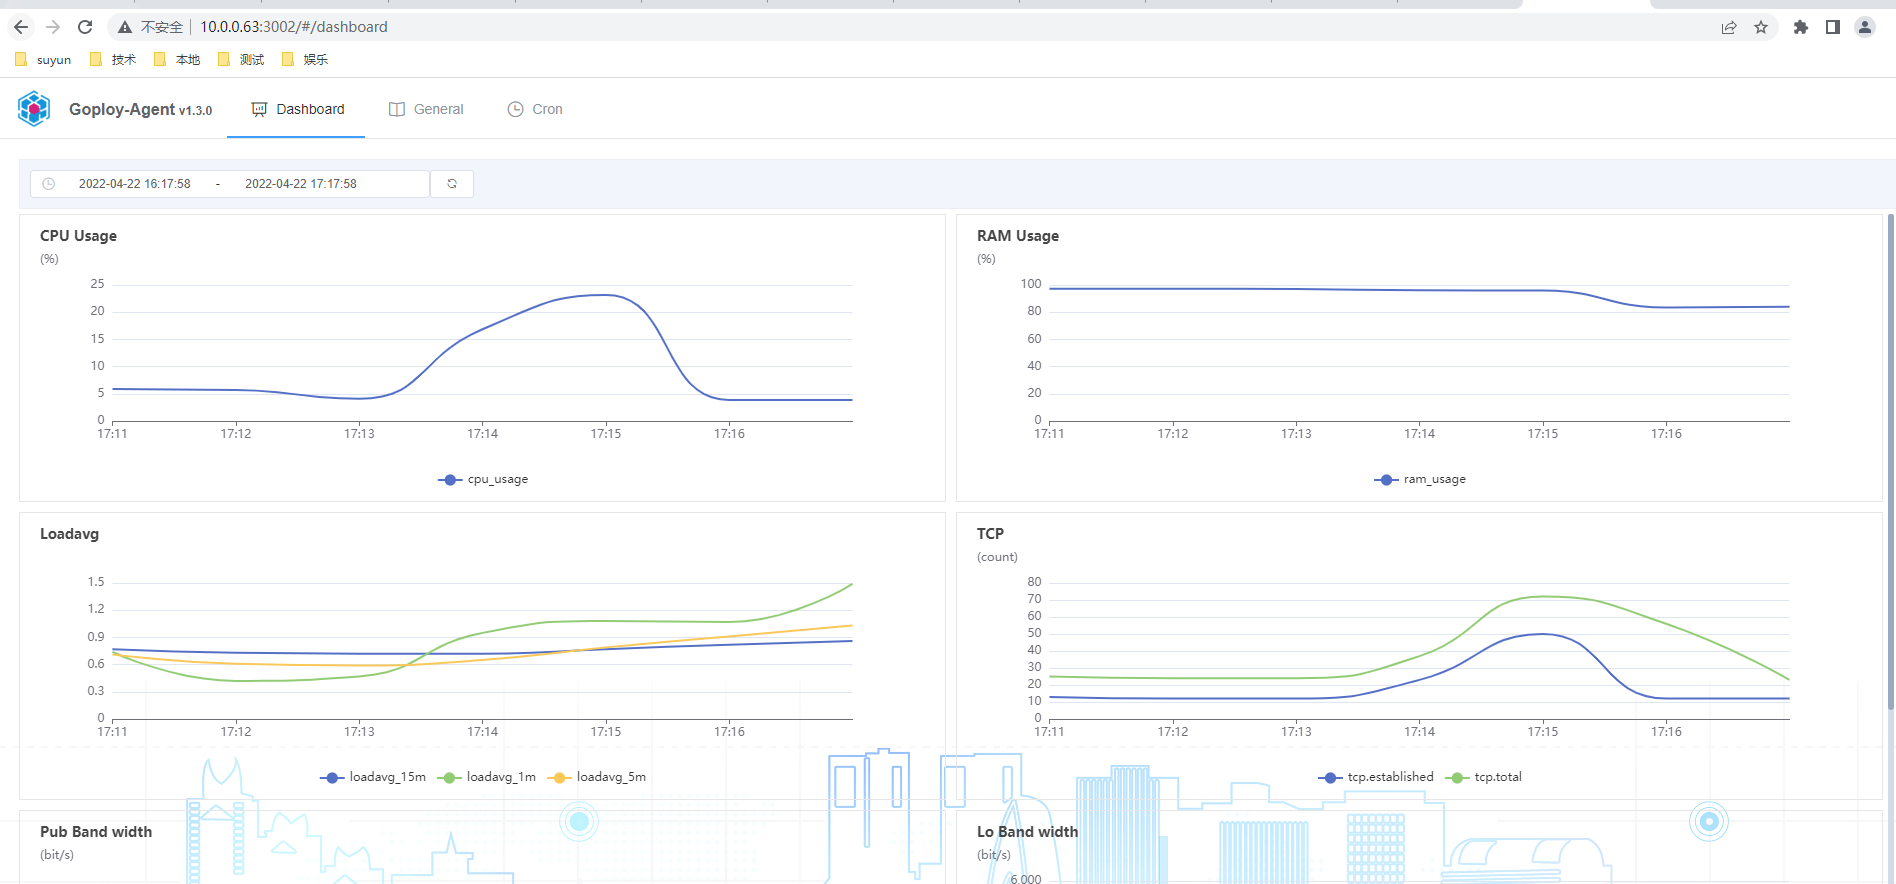Viewport: 1896px width, 884px height.
Task: Open the suyun bookmark folder
Action: coord(43,60)
